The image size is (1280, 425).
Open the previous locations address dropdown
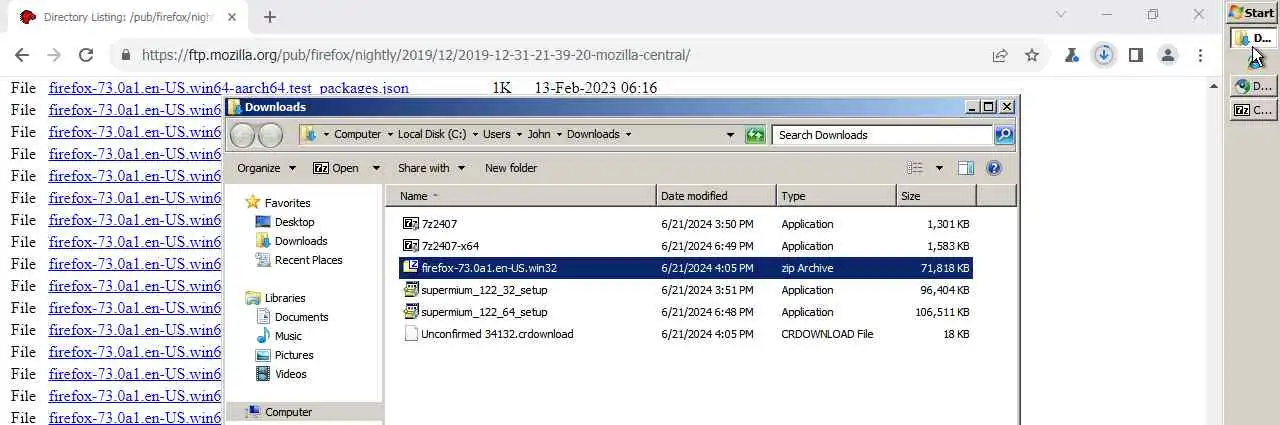[731, 135]
